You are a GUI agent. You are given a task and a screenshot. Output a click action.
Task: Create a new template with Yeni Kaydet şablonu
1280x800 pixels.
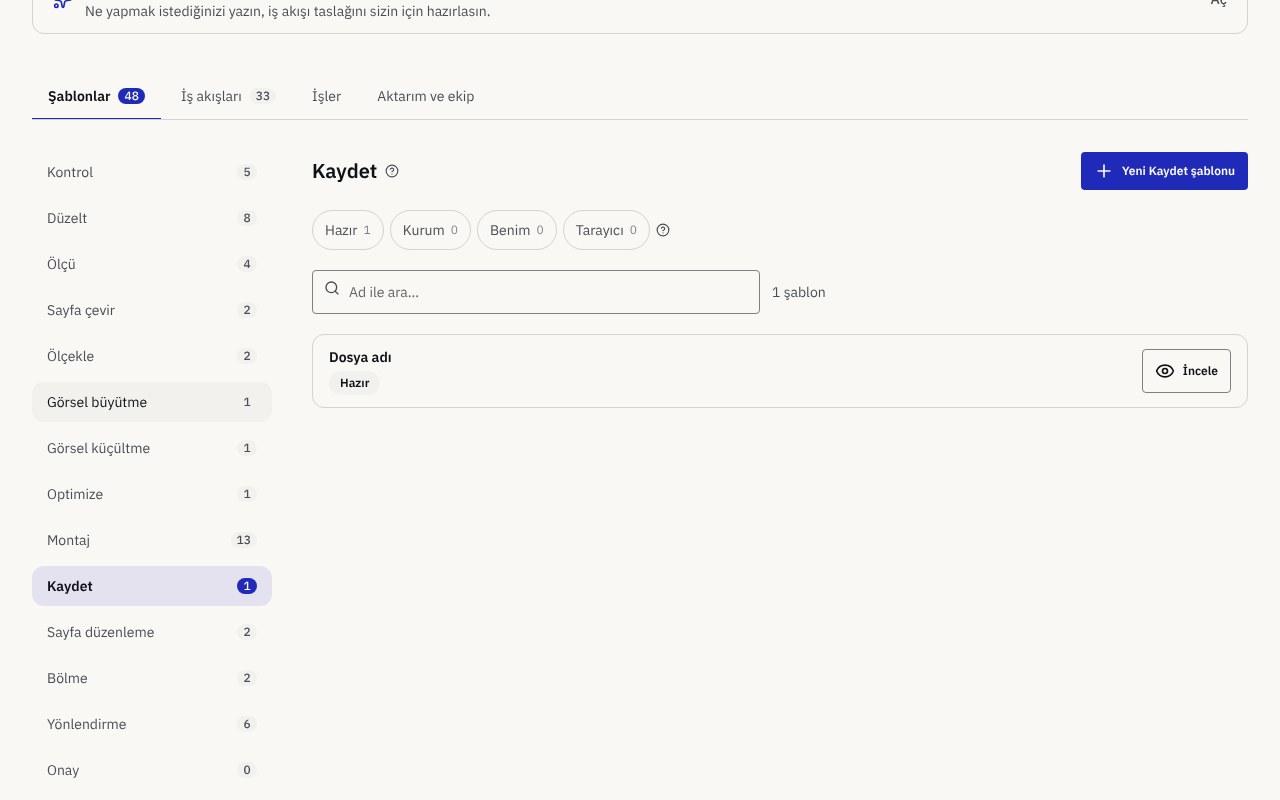[x=1164, y=171]
